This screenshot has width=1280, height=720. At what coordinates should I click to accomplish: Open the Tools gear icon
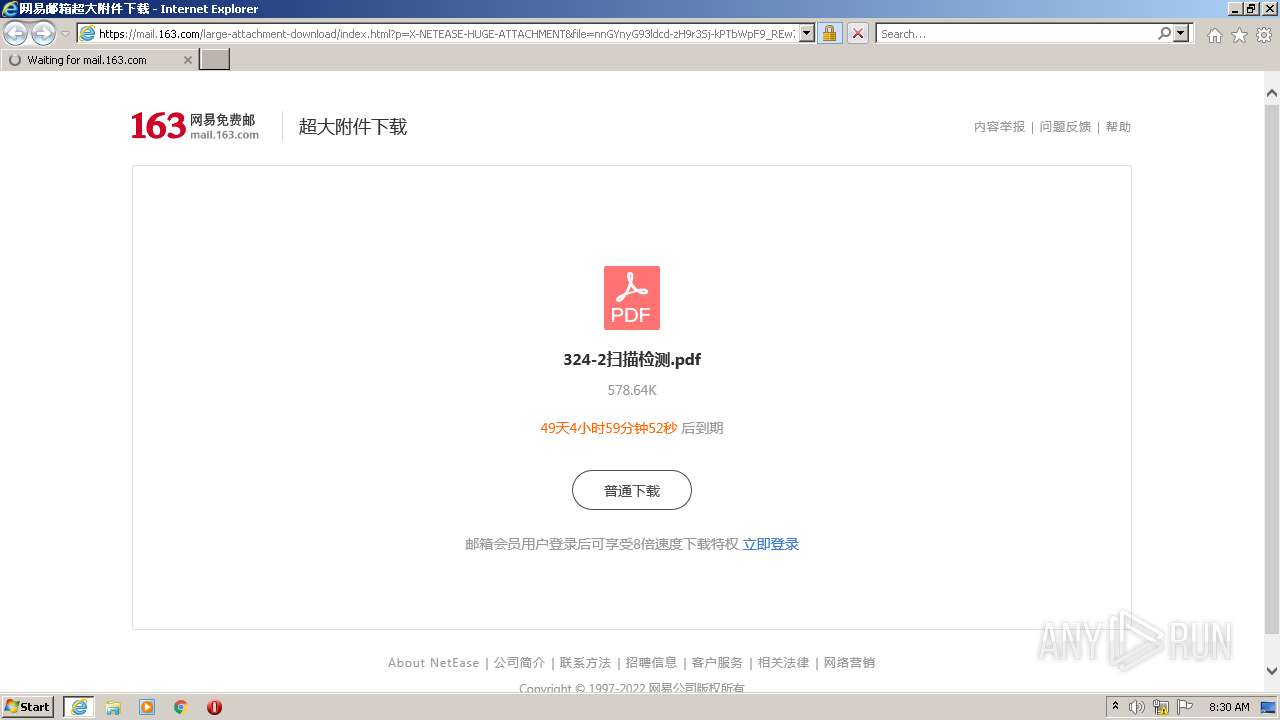[x=1264, y=35]
